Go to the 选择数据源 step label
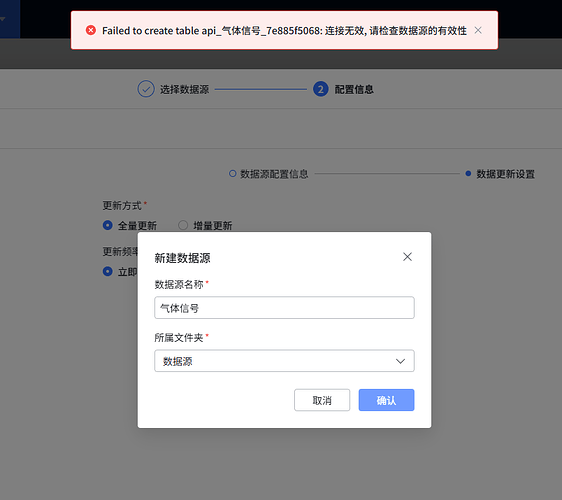562x500 pixels. coord(184,90)
